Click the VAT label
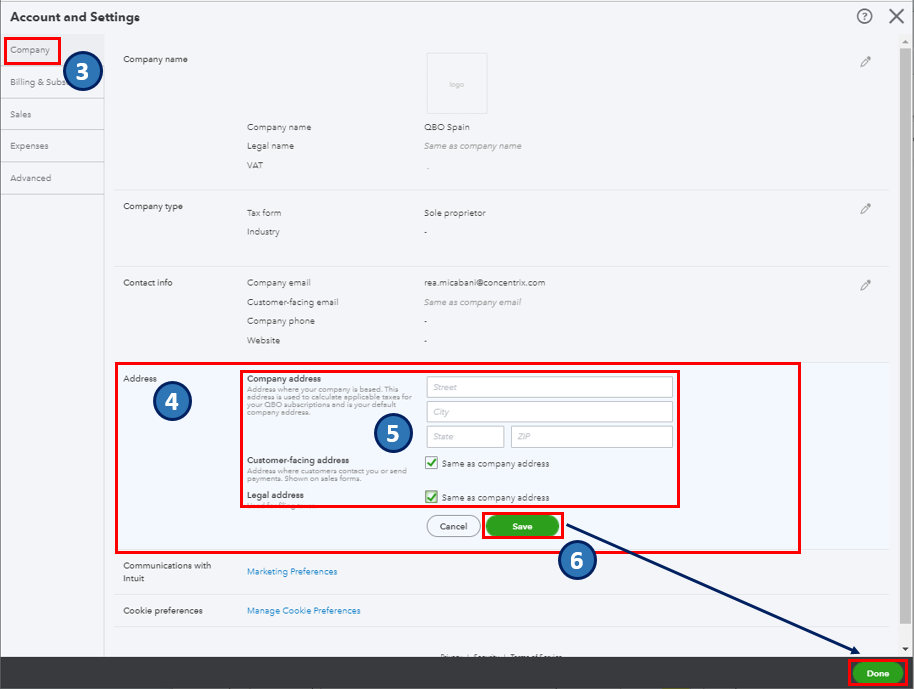 [x=255, y=166]
